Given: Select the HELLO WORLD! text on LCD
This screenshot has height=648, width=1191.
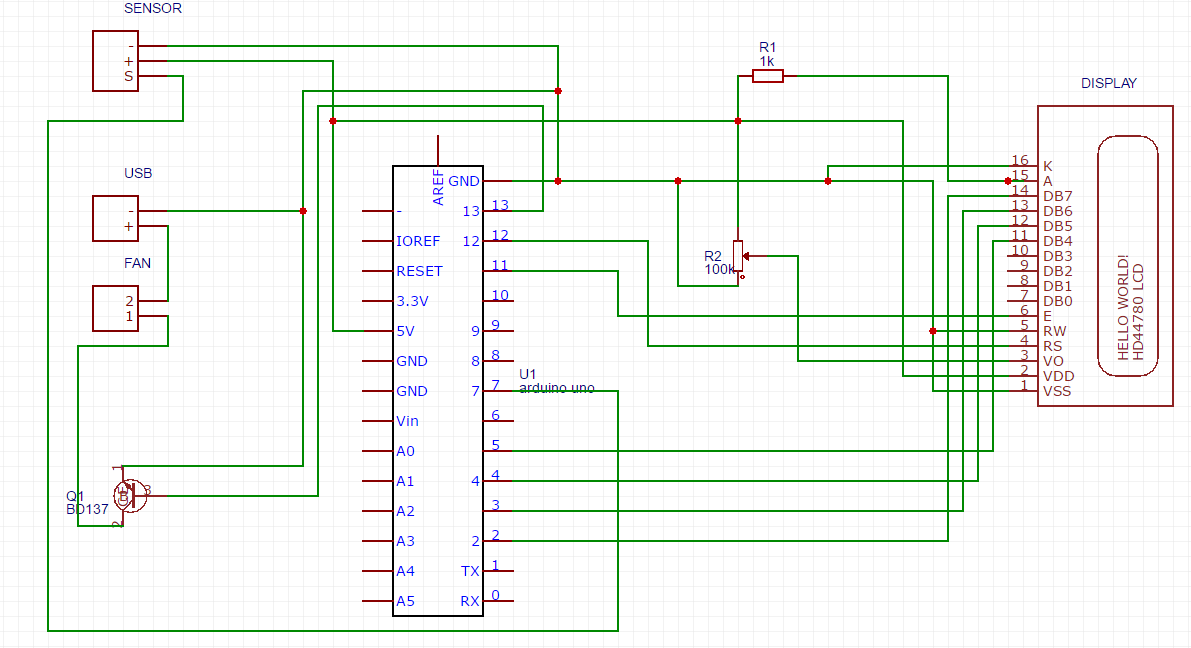Looking at the screenshot, I should (x=1125, y=305).
